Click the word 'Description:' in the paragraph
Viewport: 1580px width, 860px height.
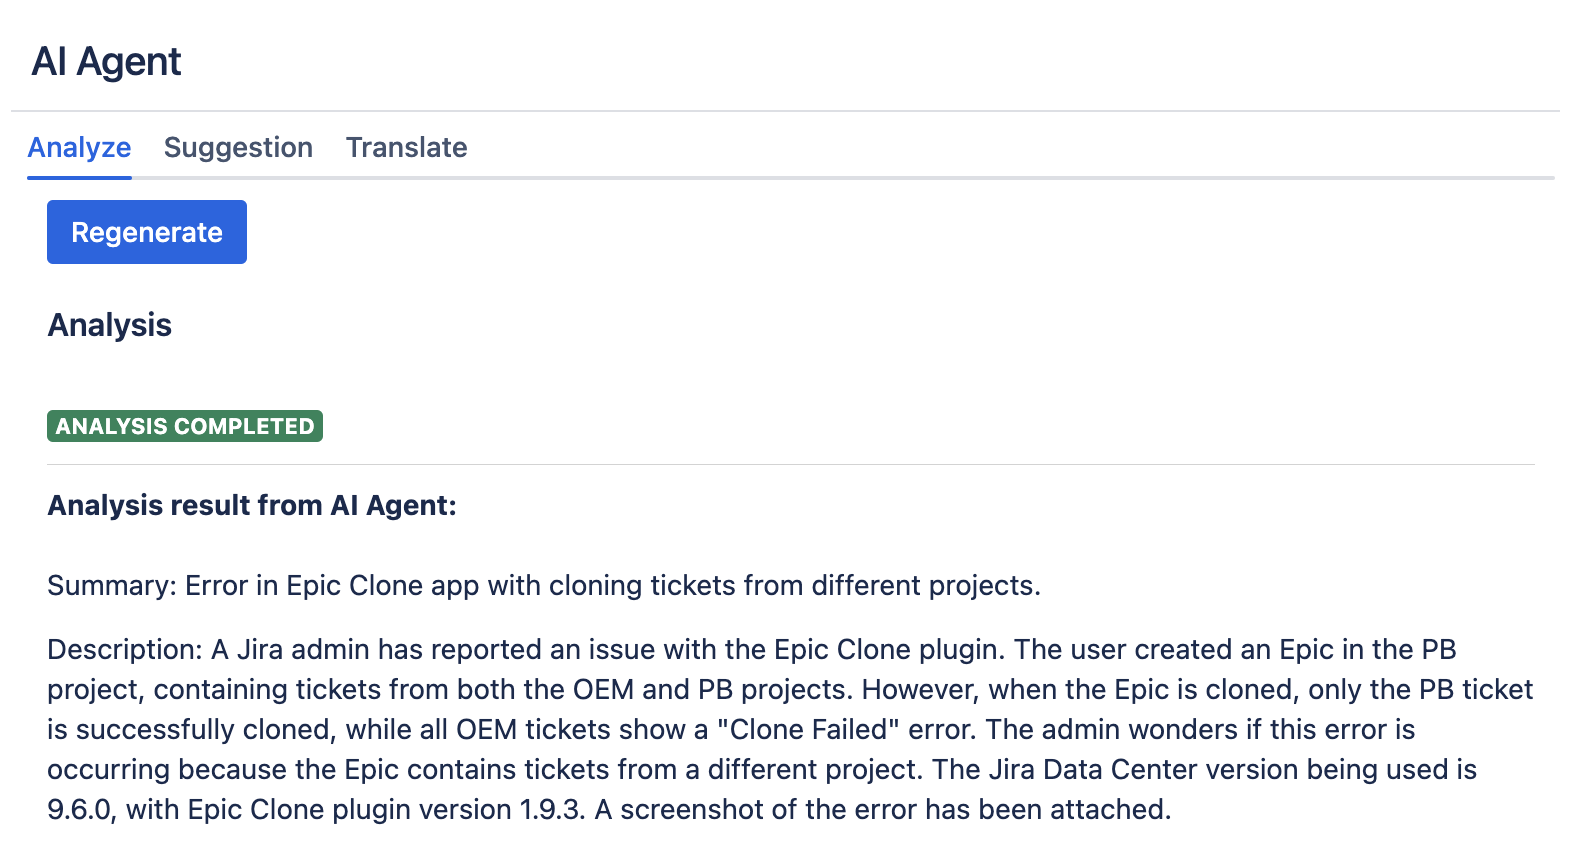click(x=125, y=649)
